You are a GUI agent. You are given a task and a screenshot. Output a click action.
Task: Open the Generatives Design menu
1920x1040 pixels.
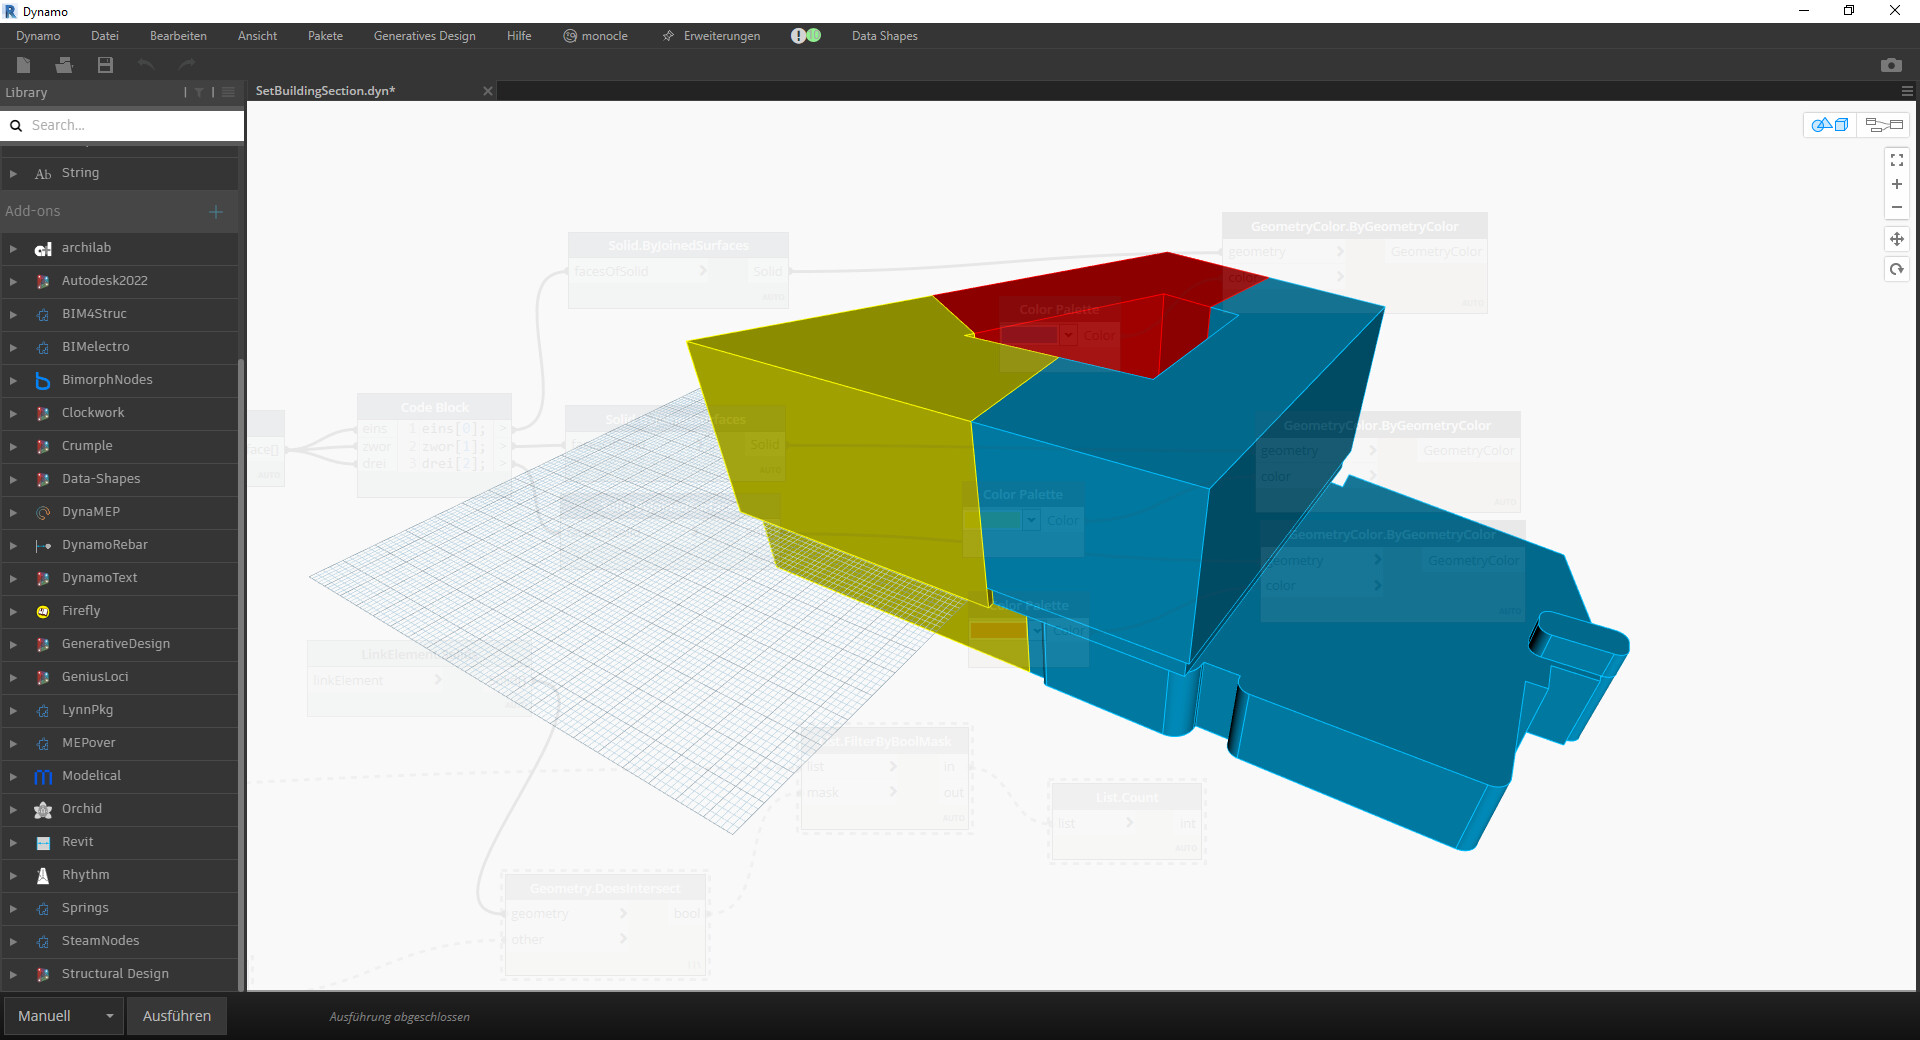425,36
